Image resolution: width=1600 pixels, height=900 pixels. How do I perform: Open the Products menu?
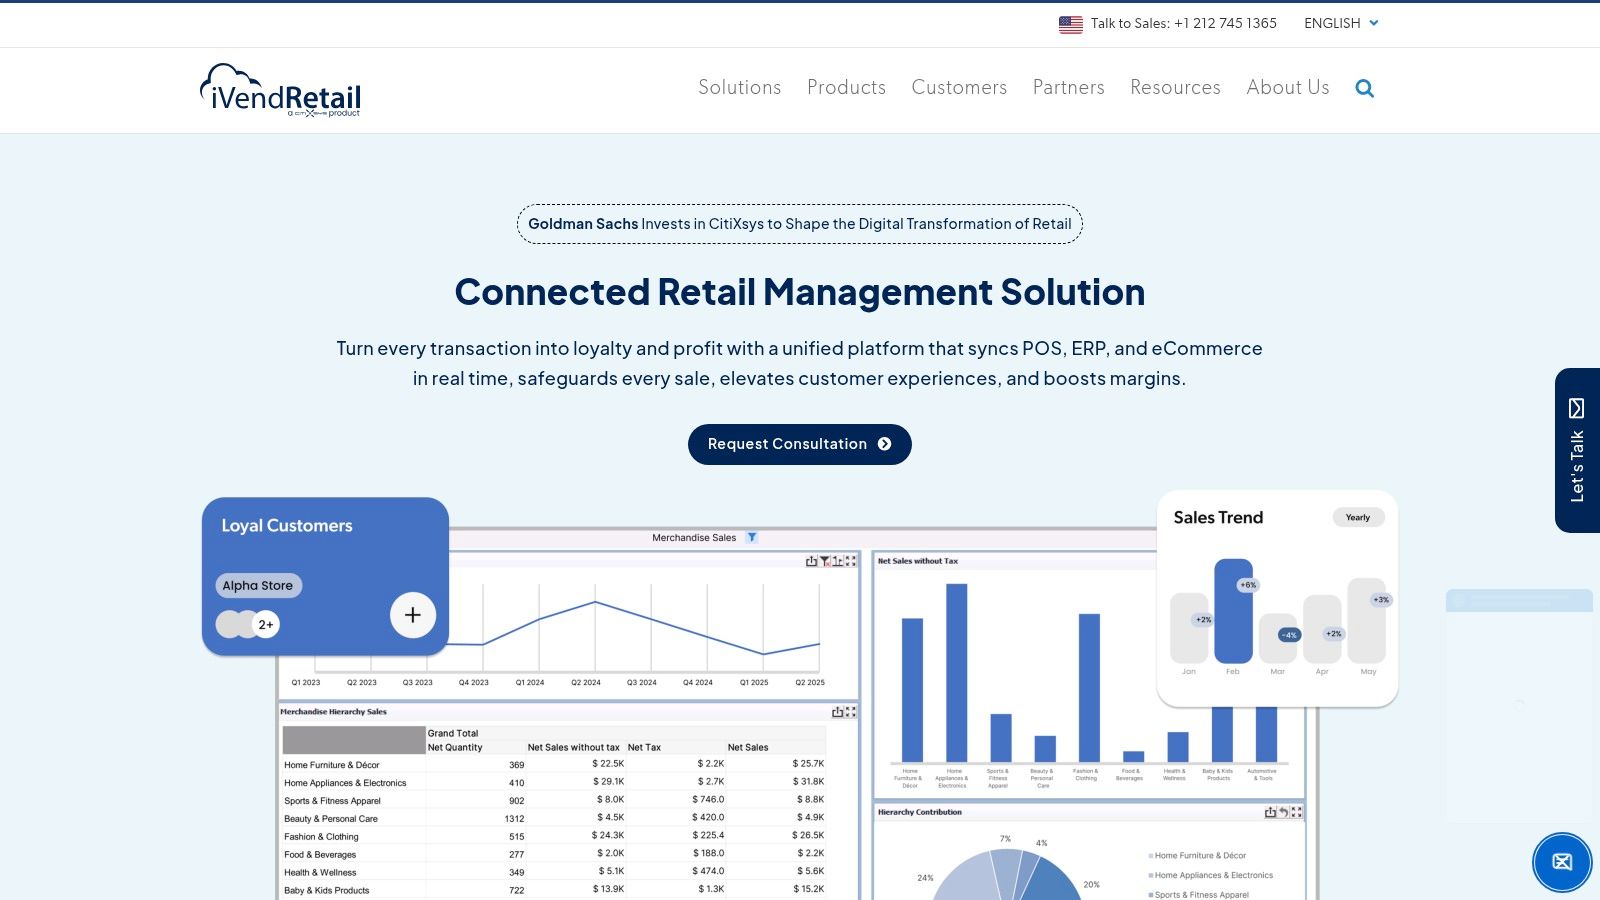(846, 87)
